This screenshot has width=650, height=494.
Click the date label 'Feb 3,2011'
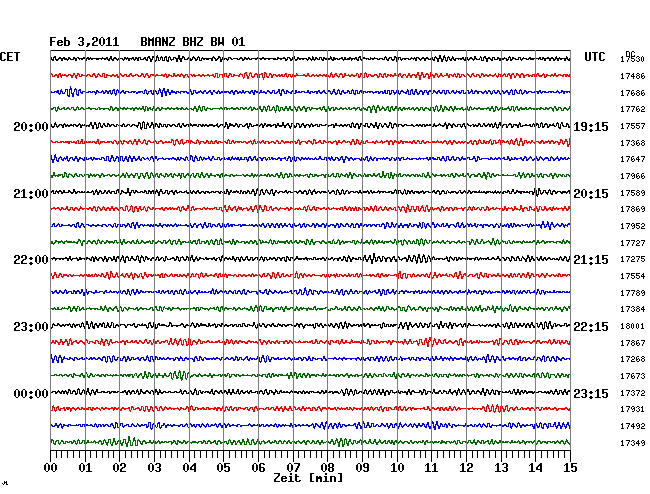tap(84, 42)
